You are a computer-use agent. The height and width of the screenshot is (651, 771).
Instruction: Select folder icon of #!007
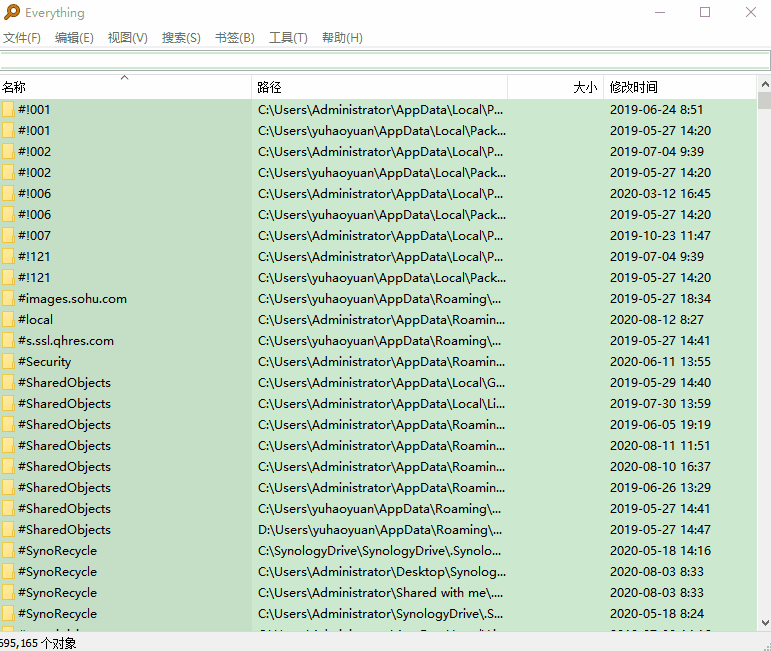pos(8,236)
